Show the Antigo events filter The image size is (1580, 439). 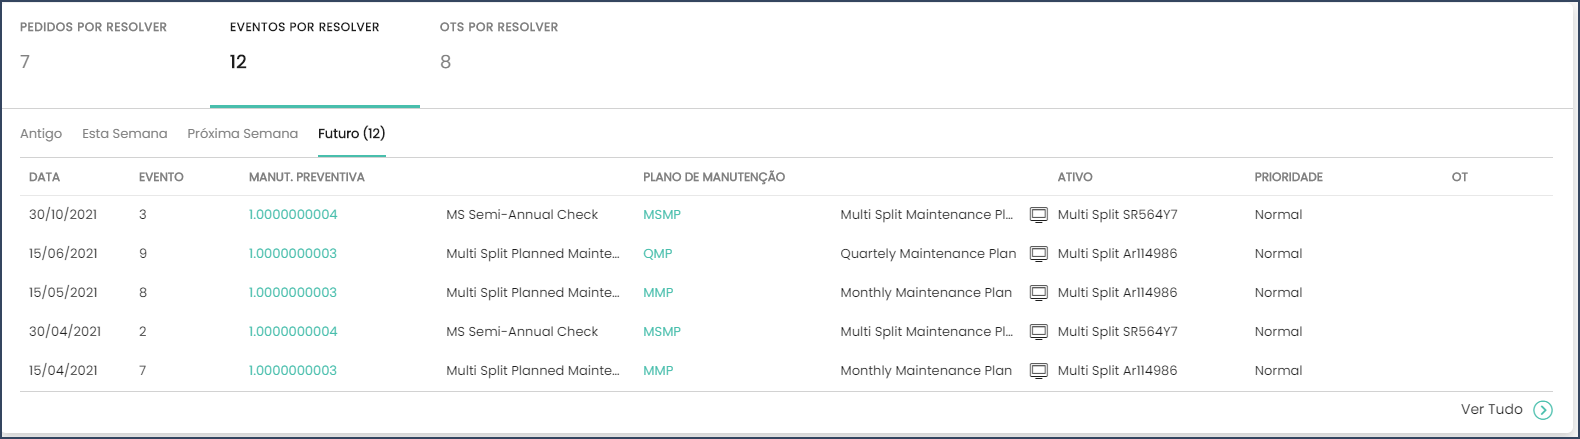pyautogui.click(x=41, y=133)
